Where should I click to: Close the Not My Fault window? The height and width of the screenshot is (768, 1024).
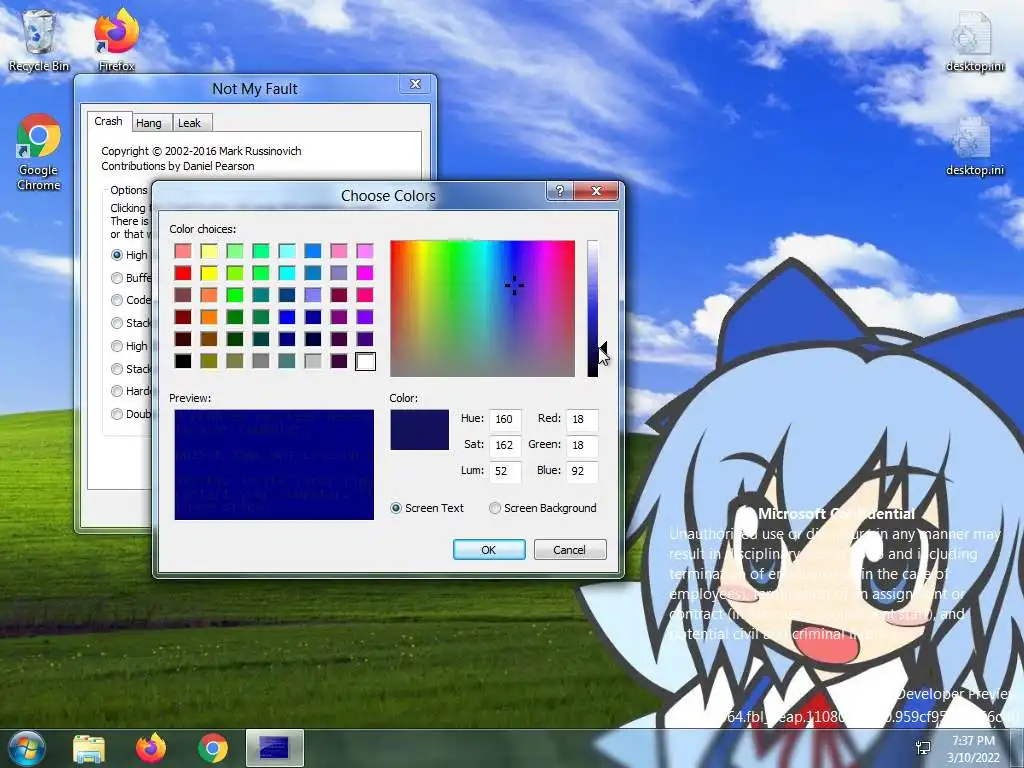(x=415, y=84)
